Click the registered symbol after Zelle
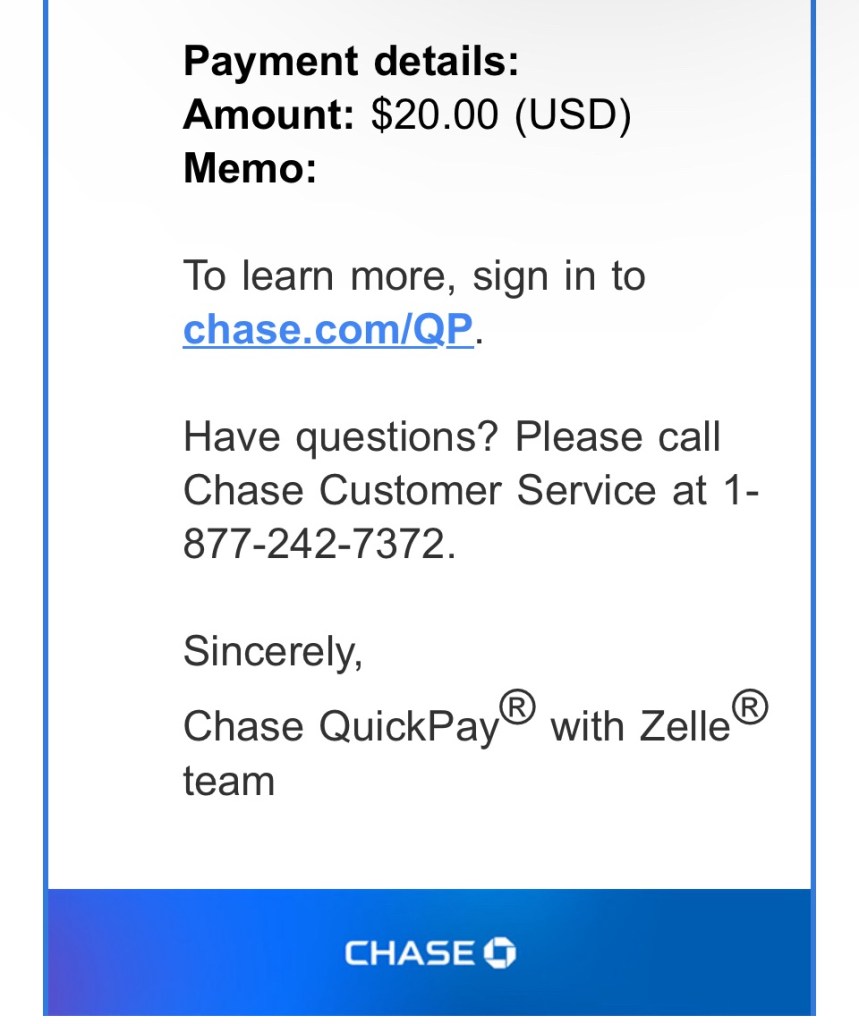The height and width of the screenshot is (1024, 859). tap(750, 709)
